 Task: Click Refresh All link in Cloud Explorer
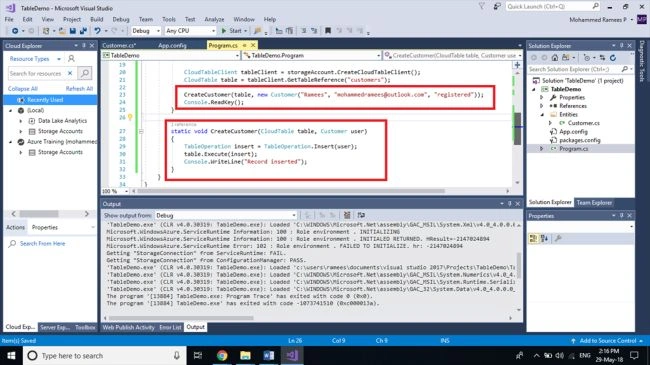pos(79,88)
